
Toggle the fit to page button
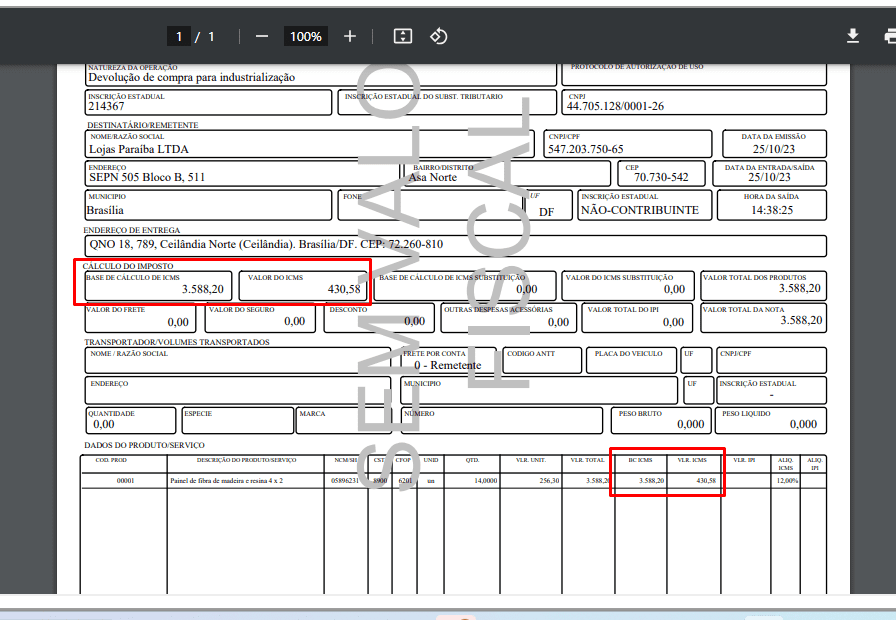point(403,36)
